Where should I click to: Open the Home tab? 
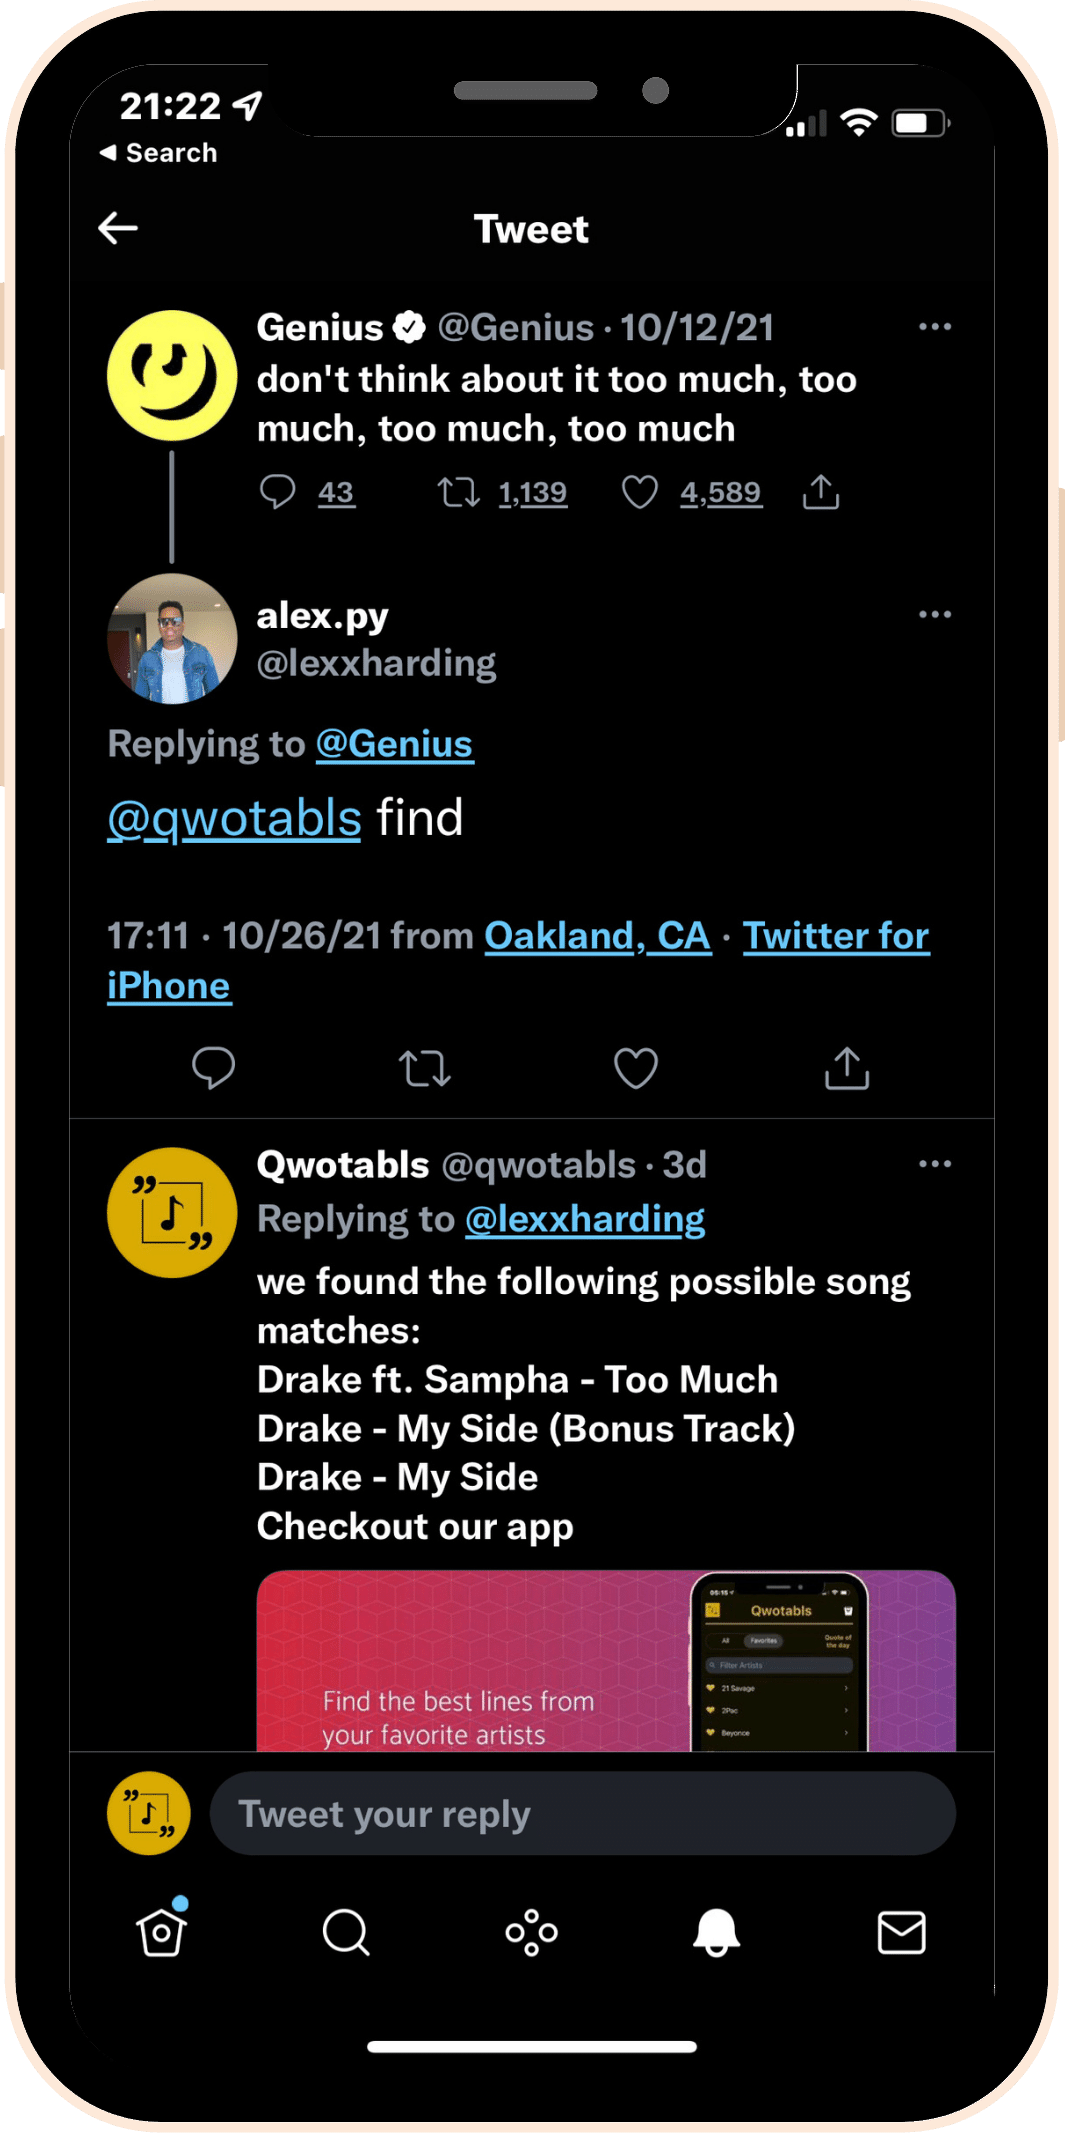coord(162,1932)
